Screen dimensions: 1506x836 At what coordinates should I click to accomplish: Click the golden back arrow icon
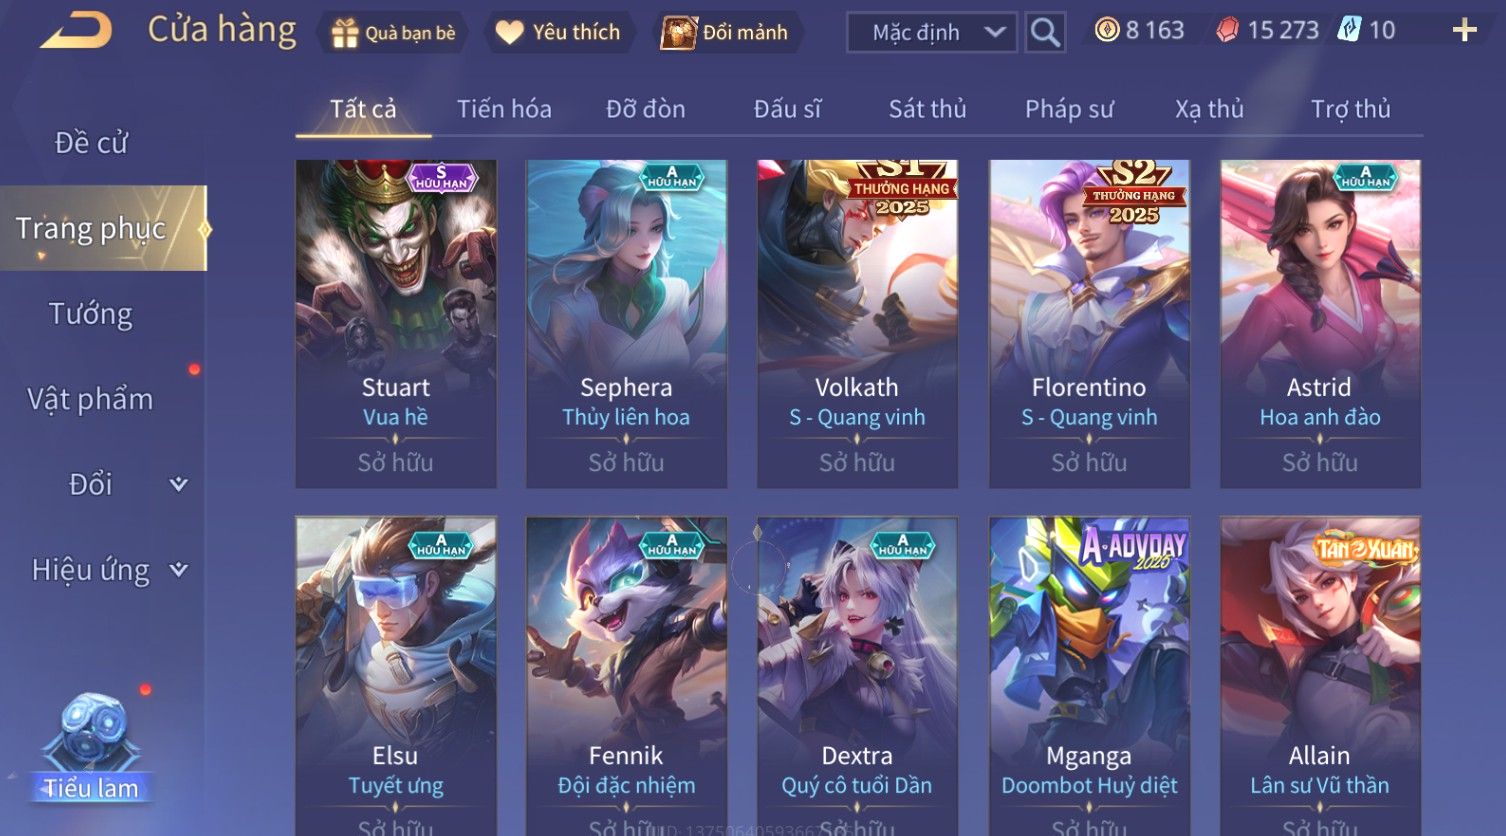click(76, 30)
